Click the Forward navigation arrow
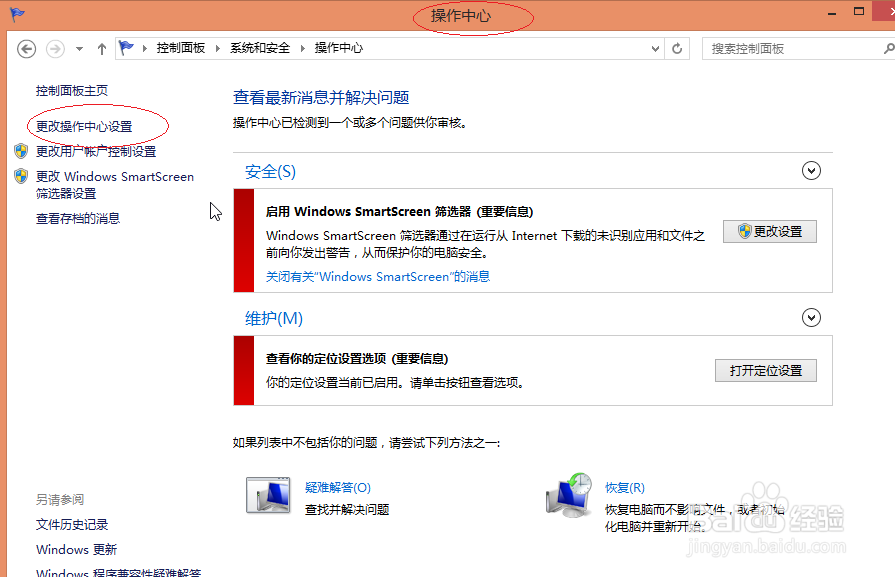The width and height of the screenshot is (895, 577). tap(55, 49)
